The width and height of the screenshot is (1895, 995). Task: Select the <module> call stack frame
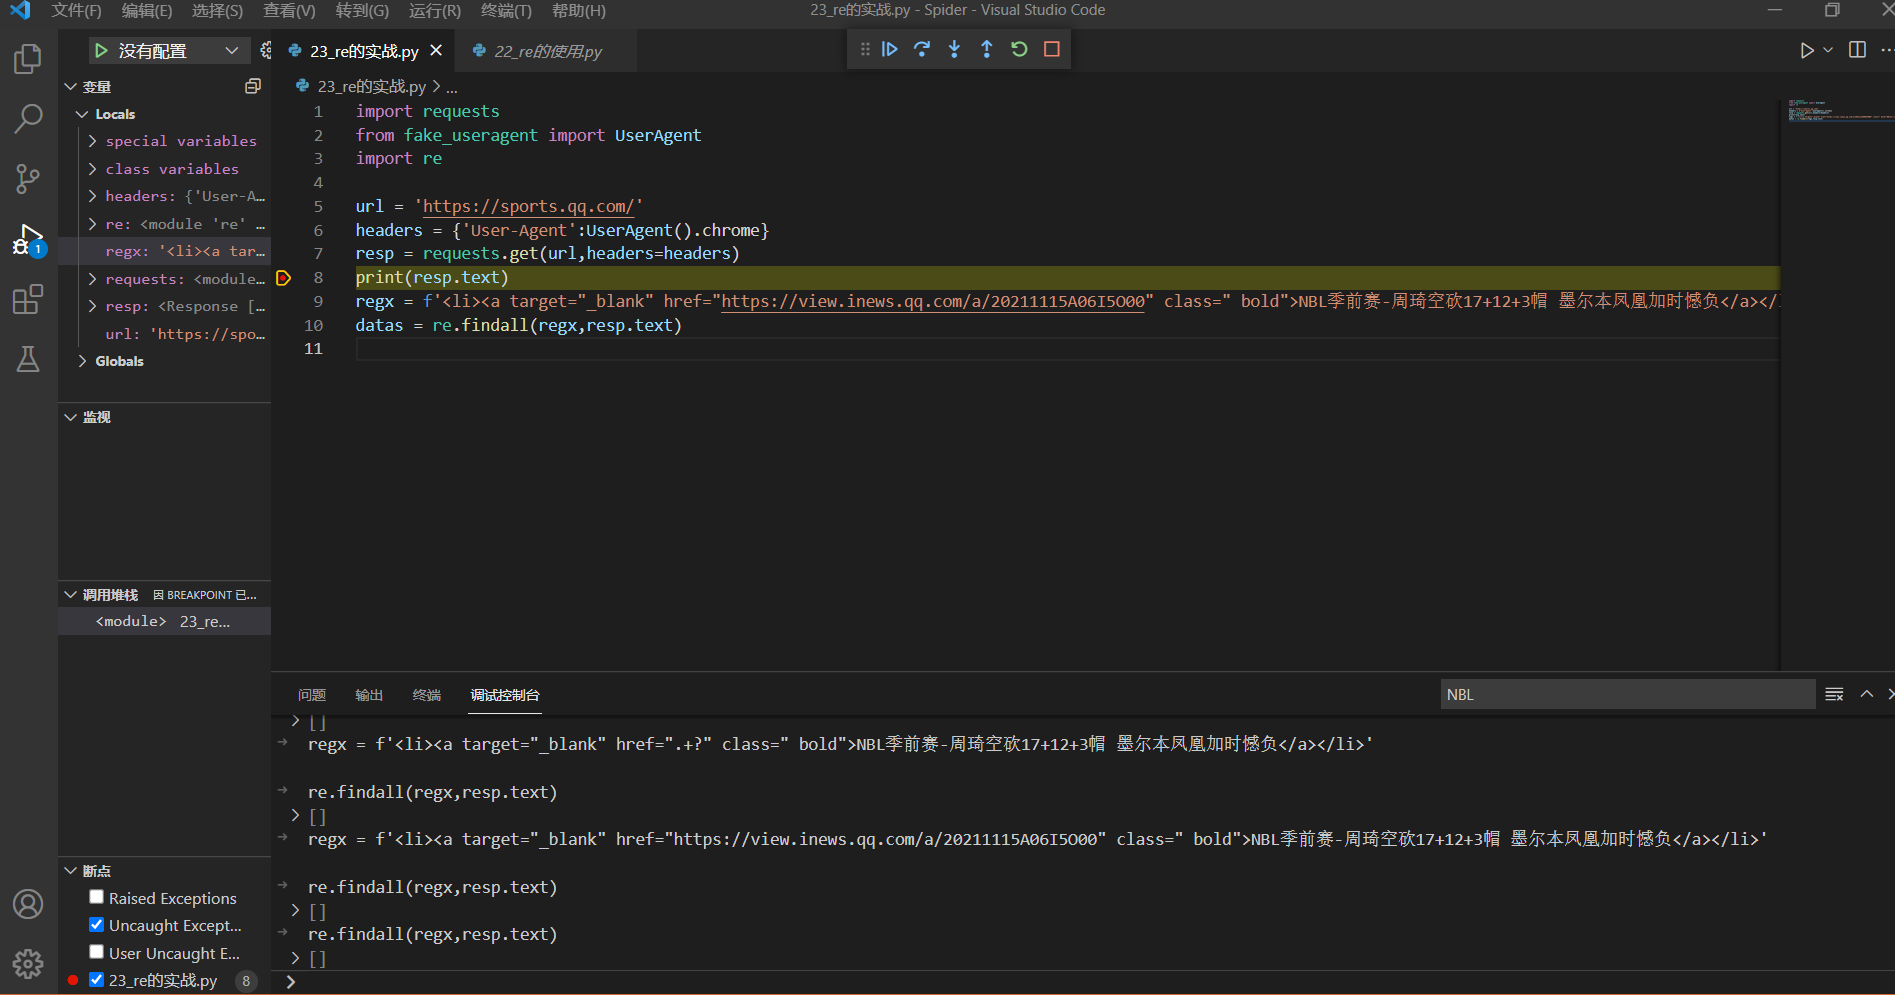(x=164, y=621)
